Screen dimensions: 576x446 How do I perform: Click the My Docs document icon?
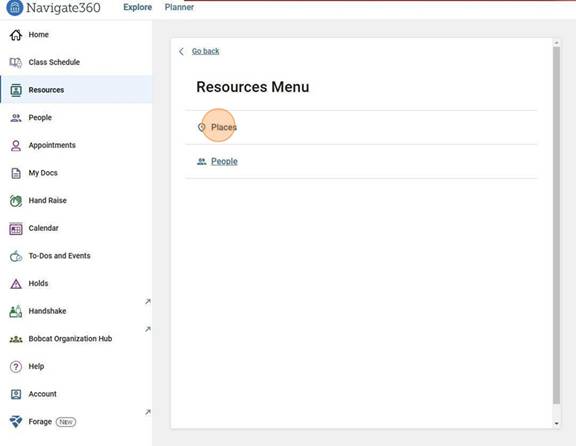click(x=16, y=173)
